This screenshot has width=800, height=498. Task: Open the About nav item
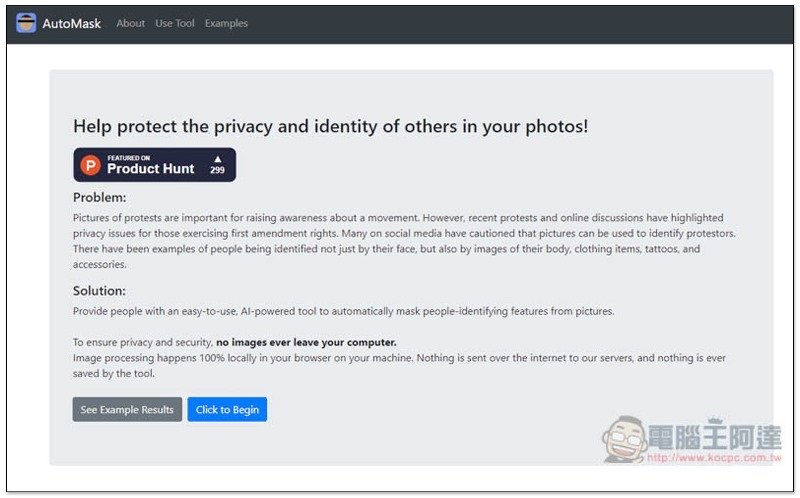click(131, 23)
